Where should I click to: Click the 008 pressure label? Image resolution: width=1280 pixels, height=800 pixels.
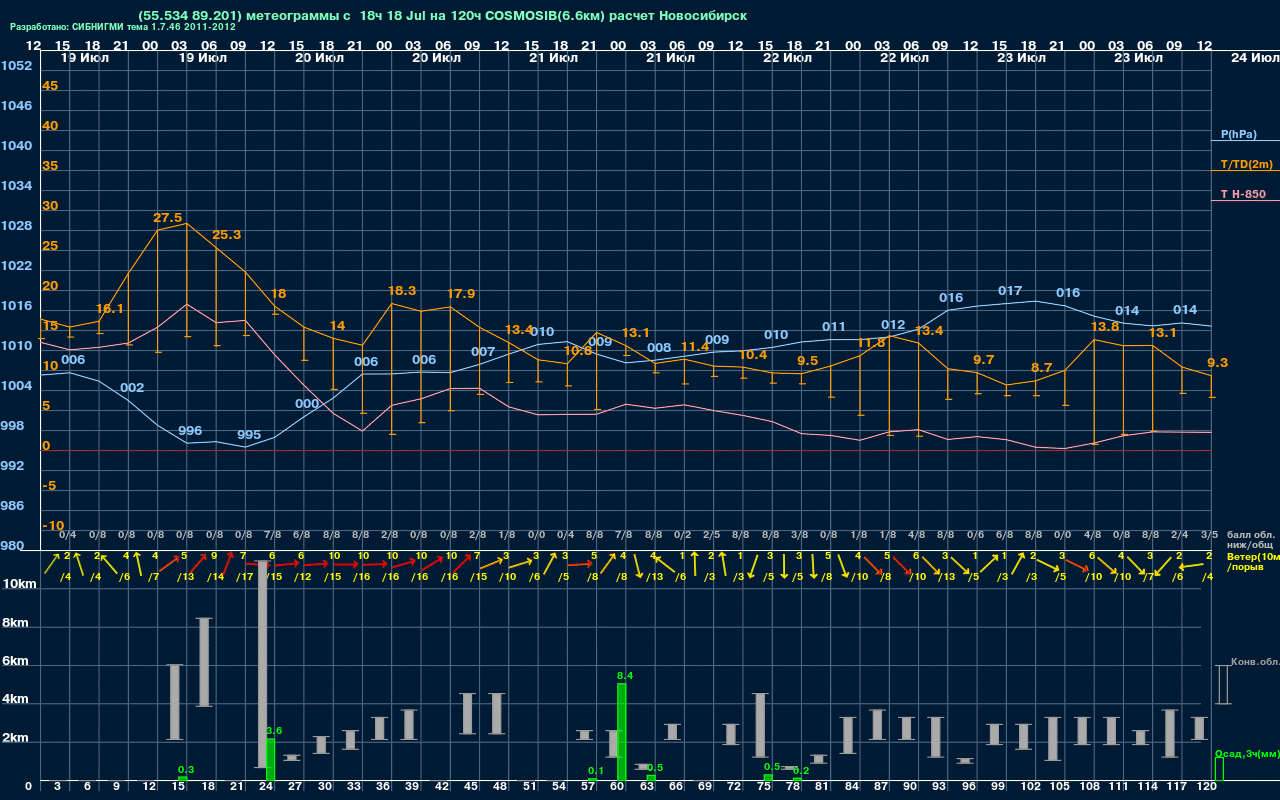659,348
